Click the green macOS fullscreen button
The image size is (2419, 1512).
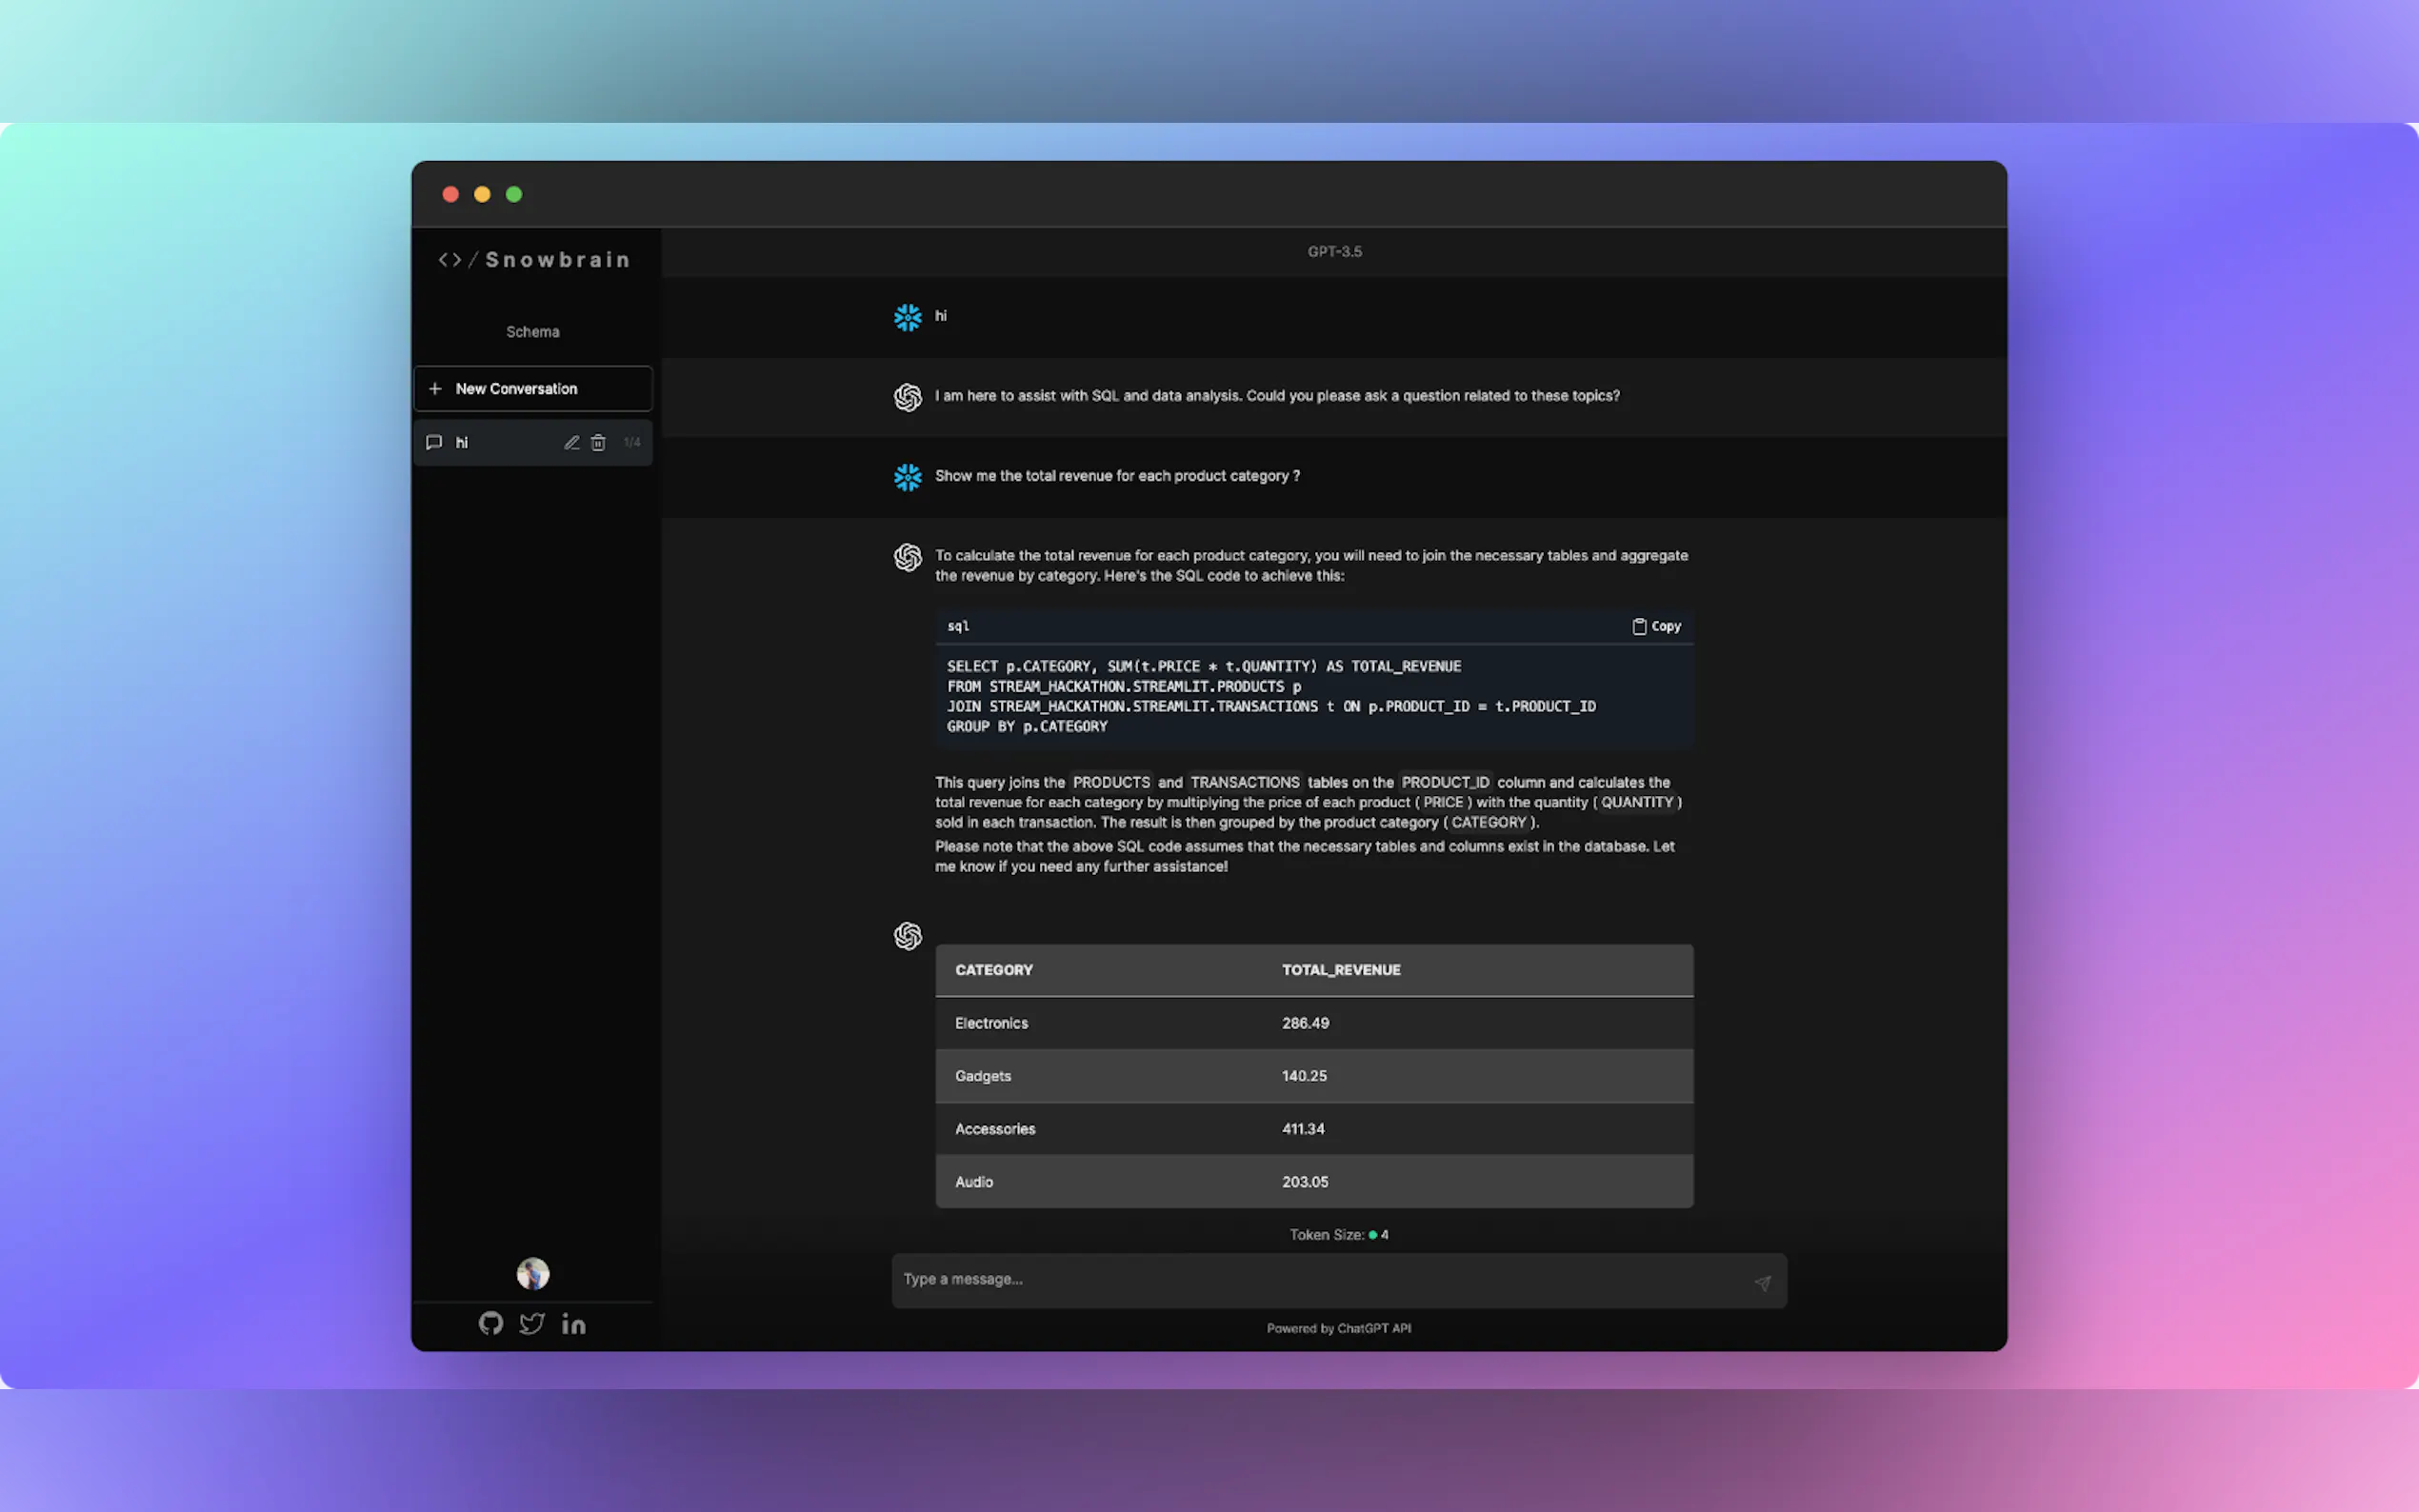(x=514, y=194)
